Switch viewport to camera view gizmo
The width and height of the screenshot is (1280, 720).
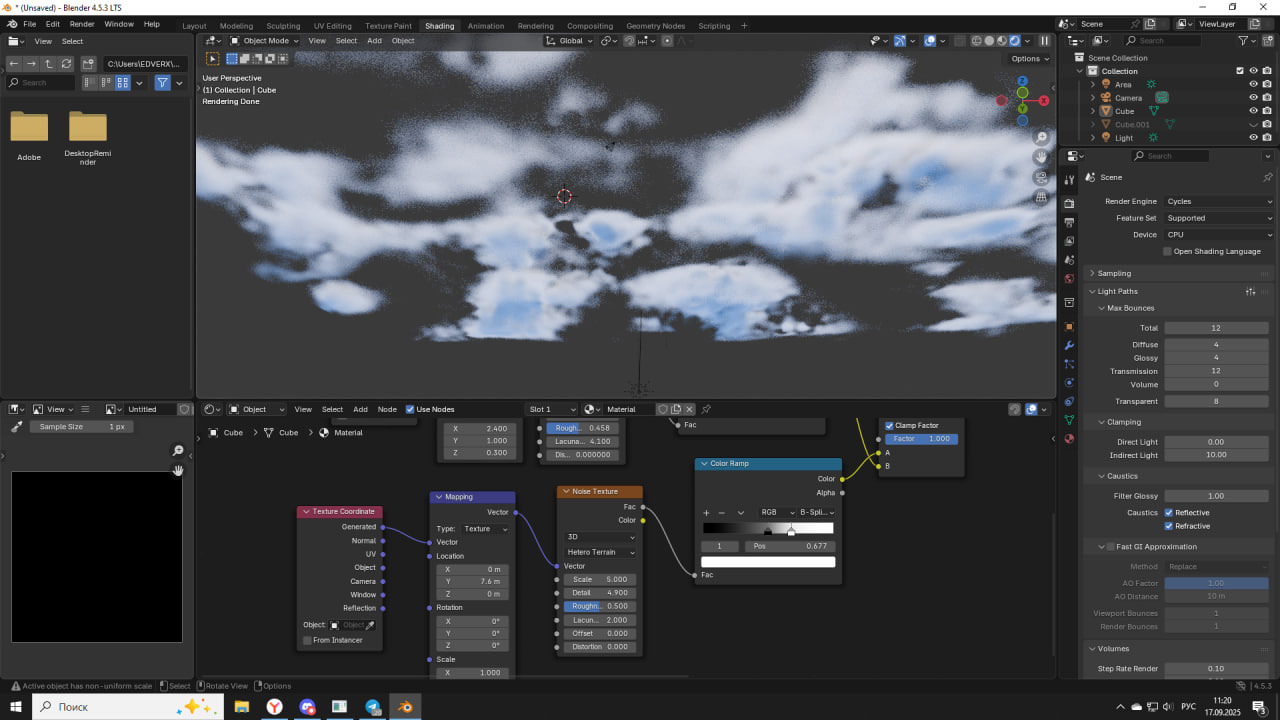point(1042,177)
